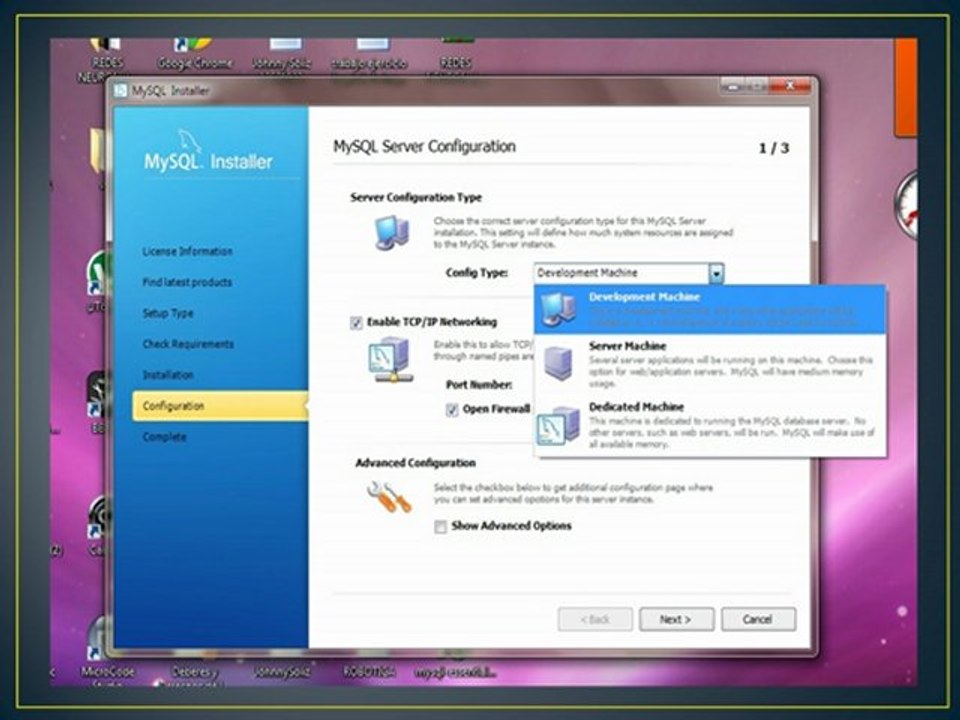Select Dedicated Machine from the list
Image resolution: width=960 pixels, height=720 pixels.
click(710, 425)
